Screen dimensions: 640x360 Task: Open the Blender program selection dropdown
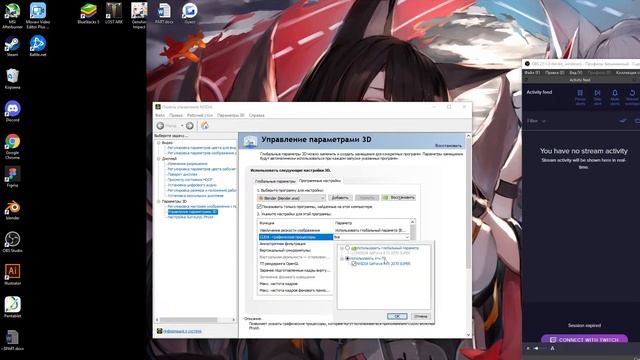[291, 198]
